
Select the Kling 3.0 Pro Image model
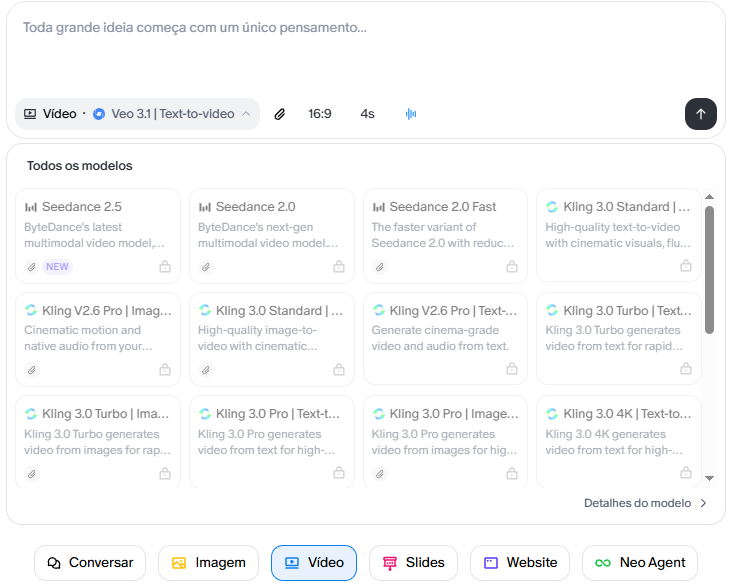446,442
